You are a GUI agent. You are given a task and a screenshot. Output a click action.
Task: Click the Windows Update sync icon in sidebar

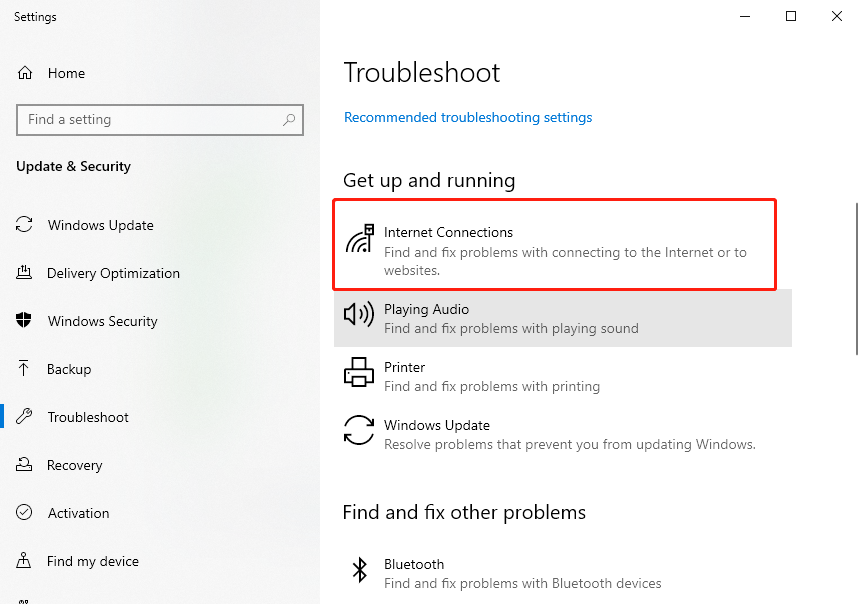24,224
